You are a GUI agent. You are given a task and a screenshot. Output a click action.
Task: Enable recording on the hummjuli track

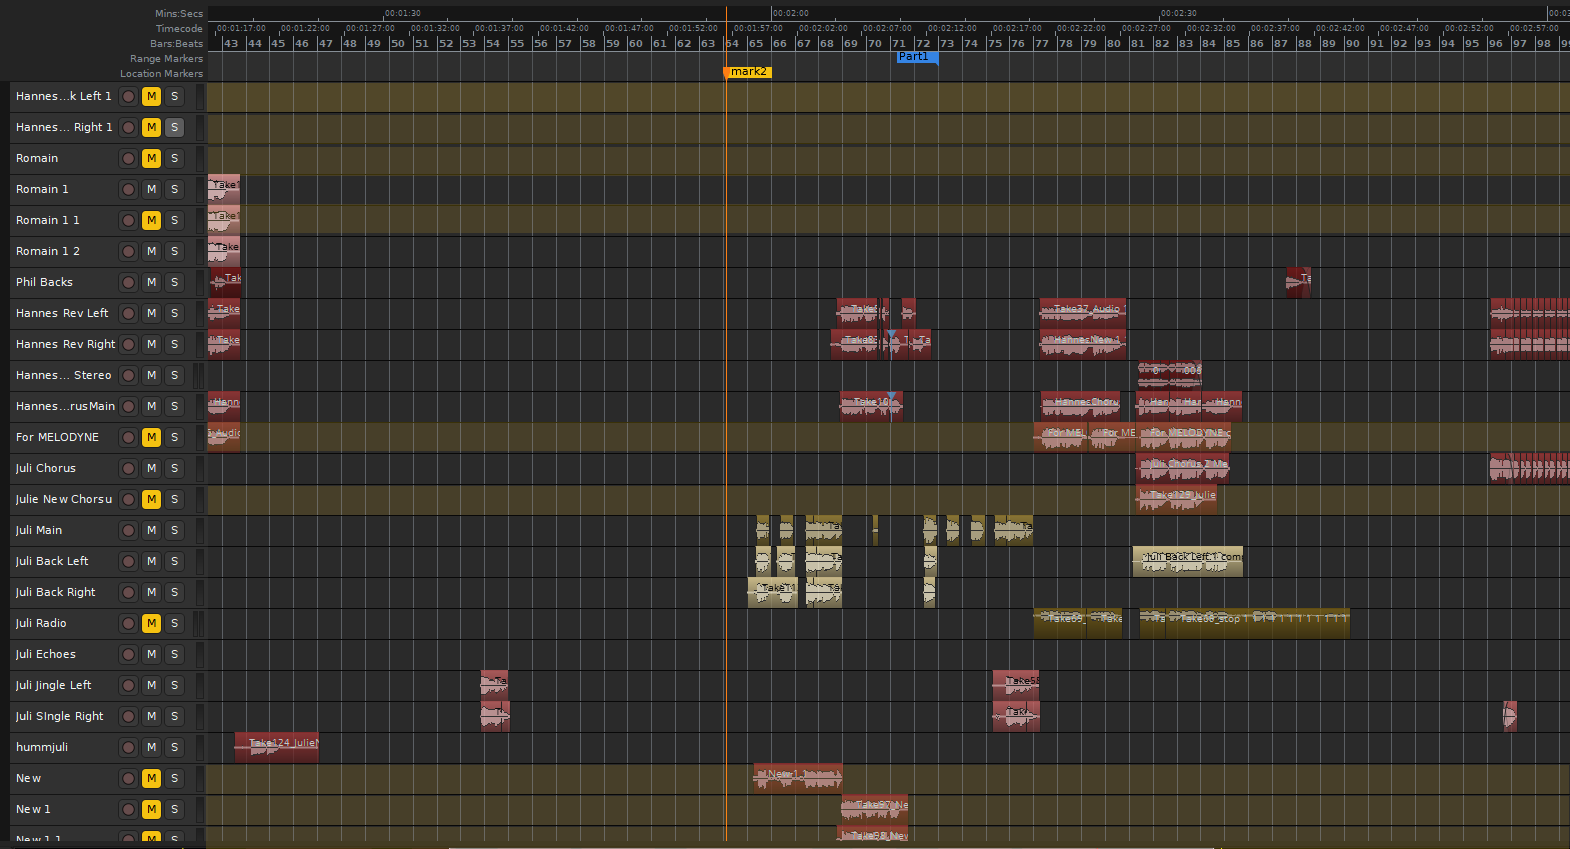pyautogui.click(x=128, y=747)
